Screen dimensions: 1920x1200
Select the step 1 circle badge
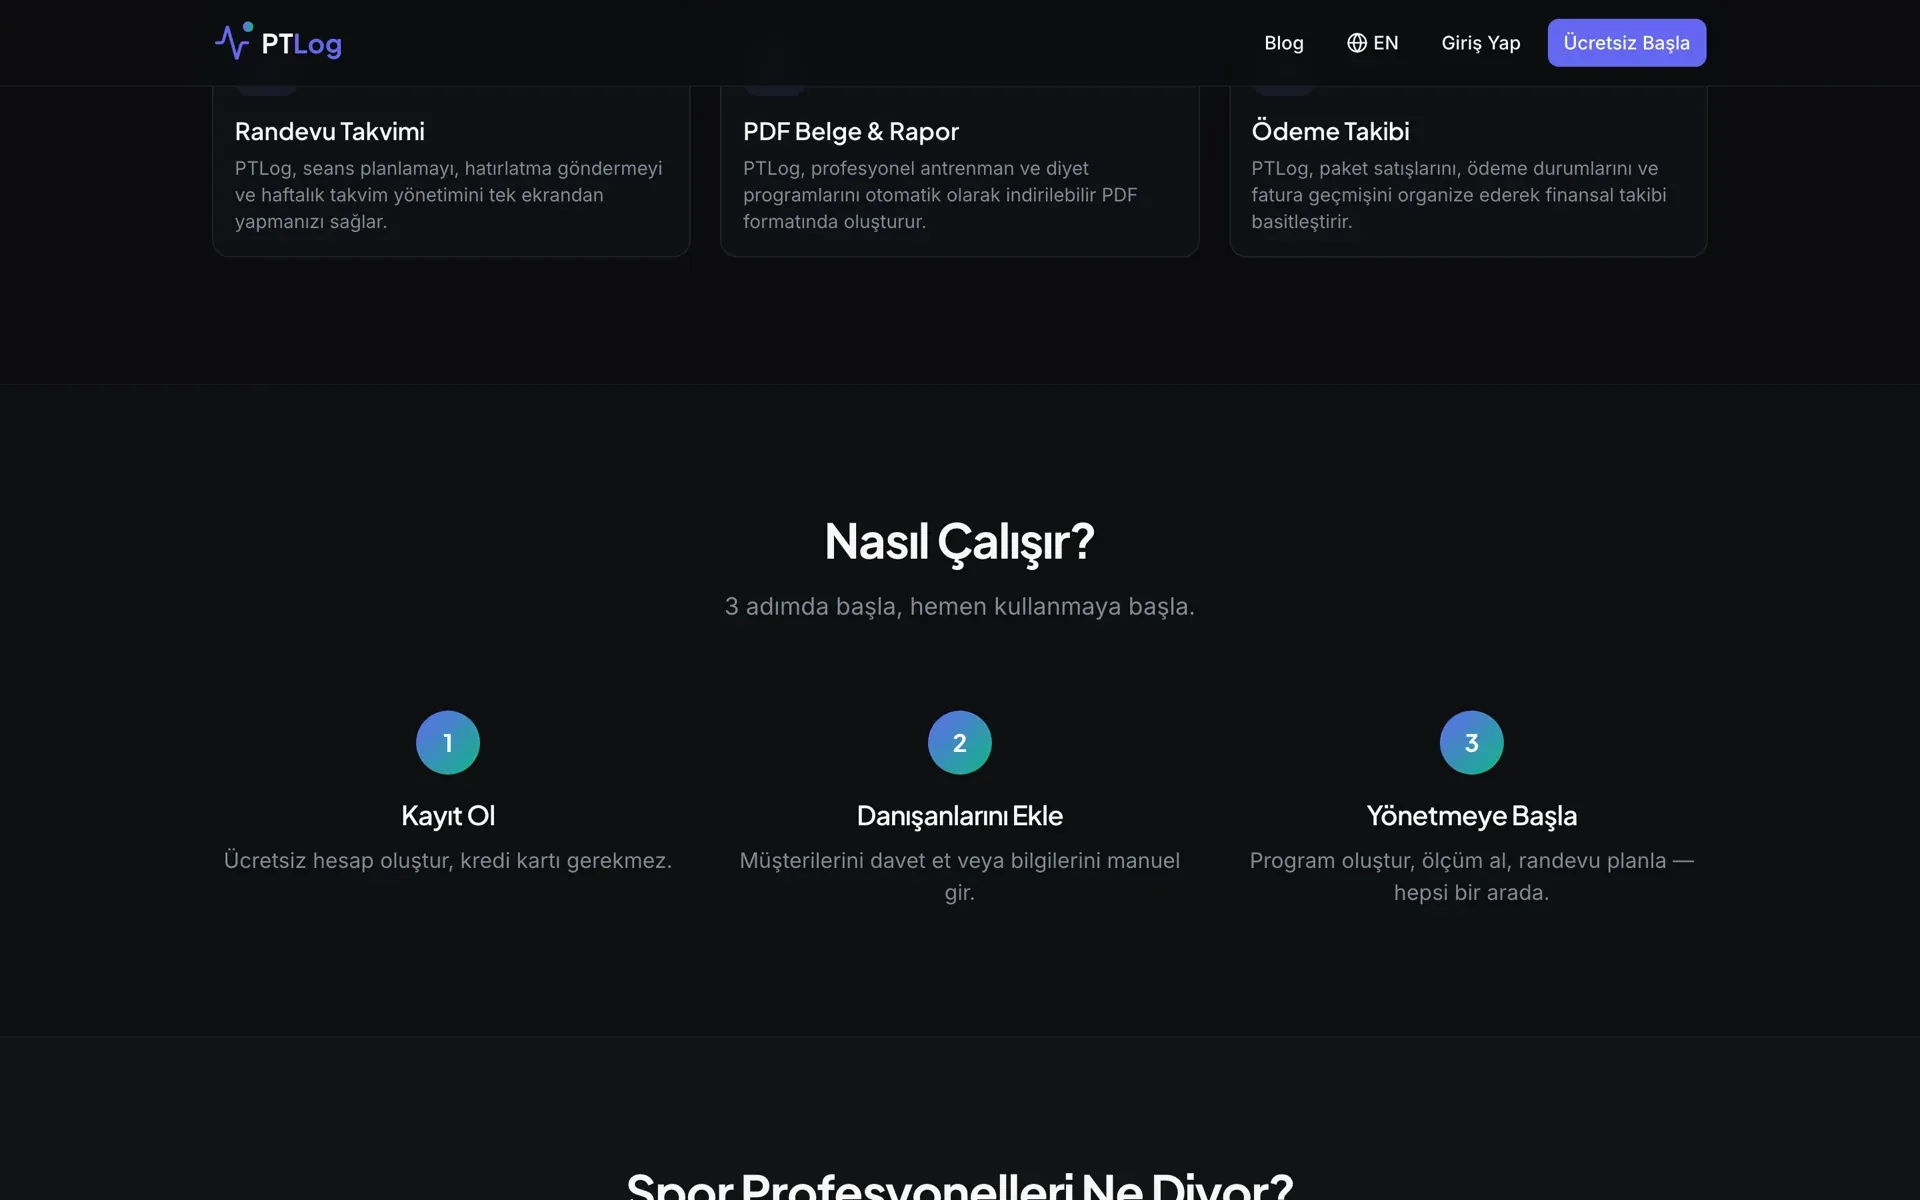coord(448,742)
